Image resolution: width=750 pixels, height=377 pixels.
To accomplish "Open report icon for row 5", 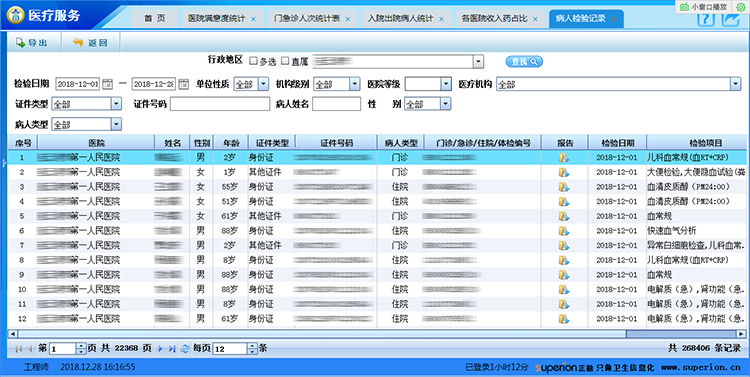I will pos(564,216).
